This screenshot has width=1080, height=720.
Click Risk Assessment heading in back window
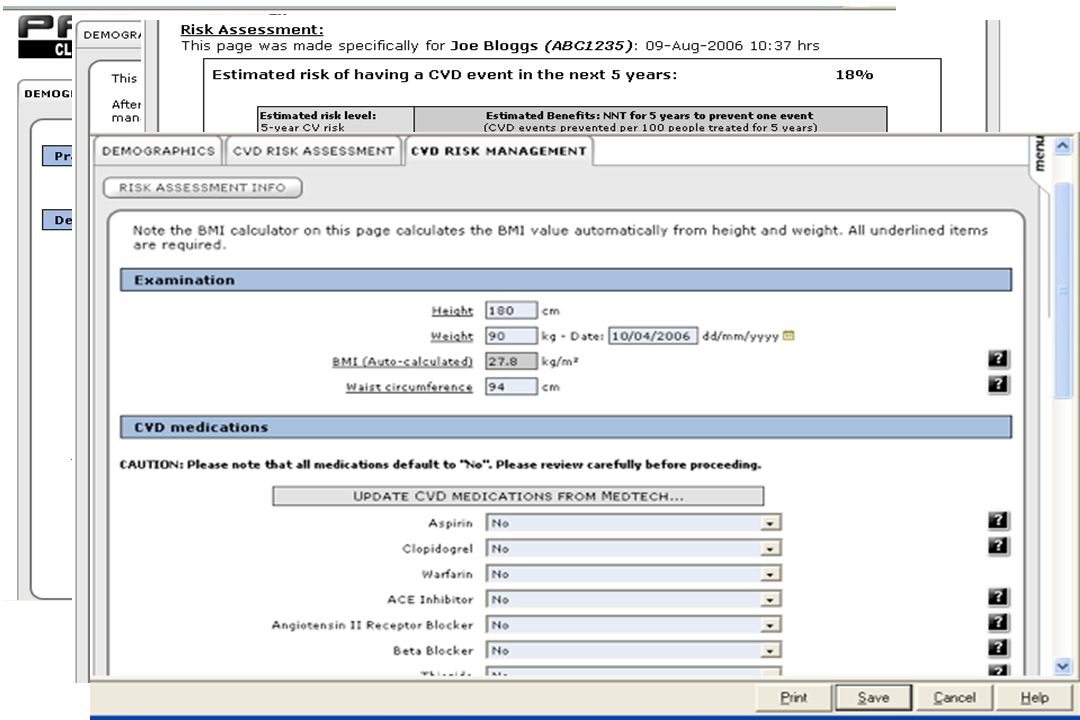(251, 30)
